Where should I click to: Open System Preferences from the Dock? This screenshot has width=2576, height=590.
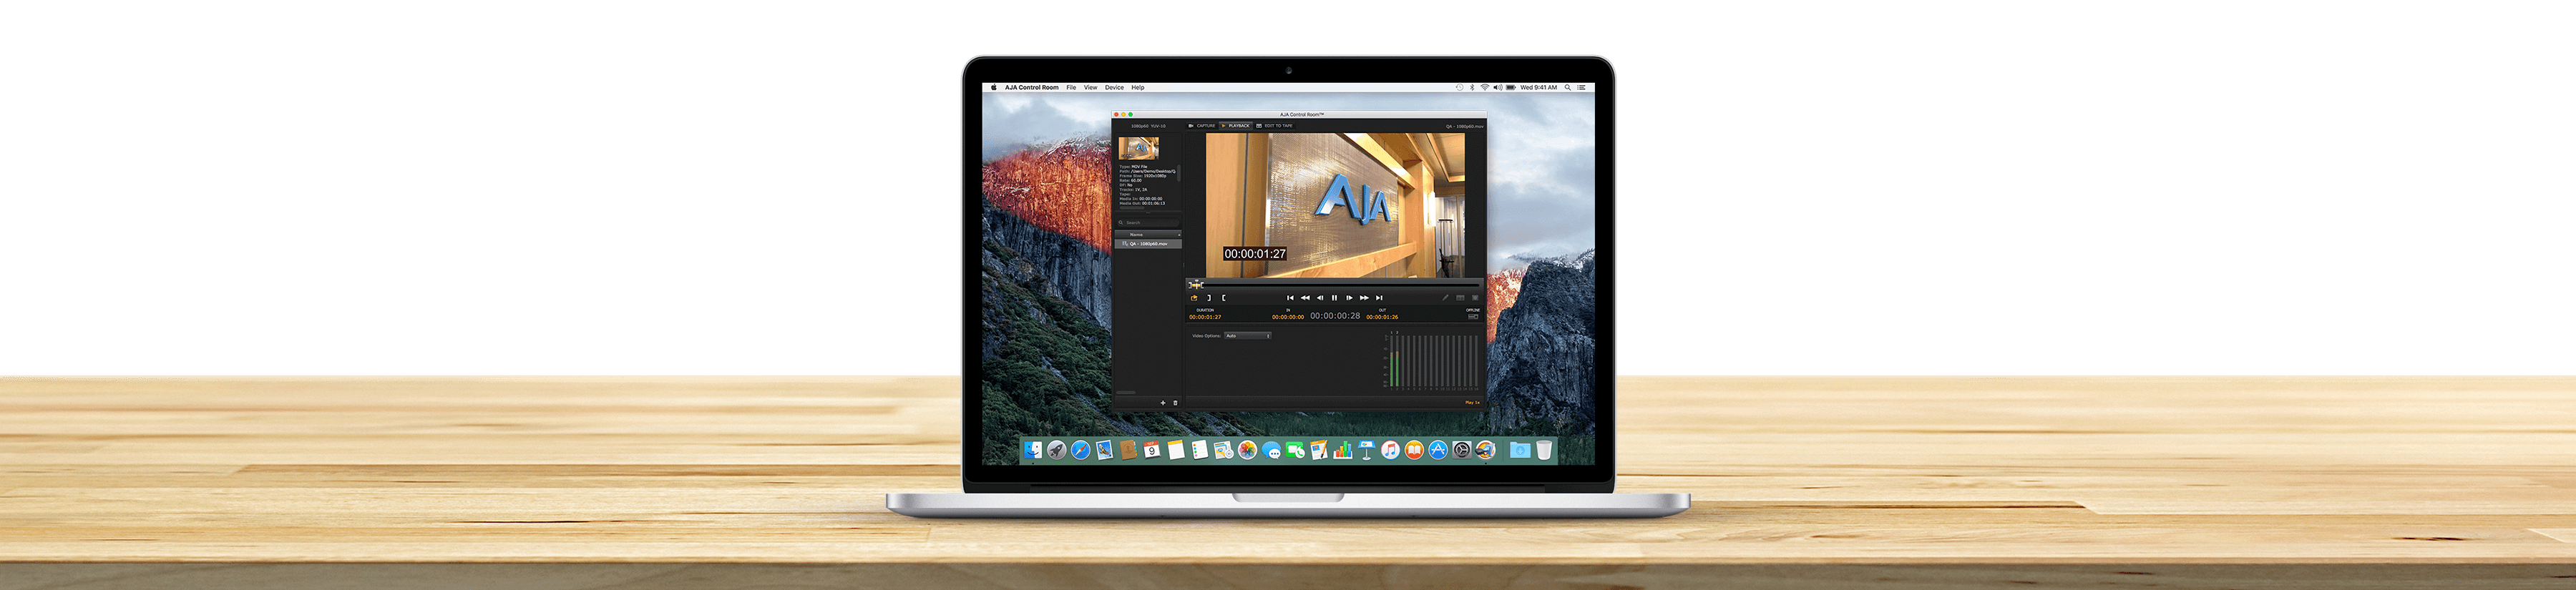click(x=1462, y=450)
